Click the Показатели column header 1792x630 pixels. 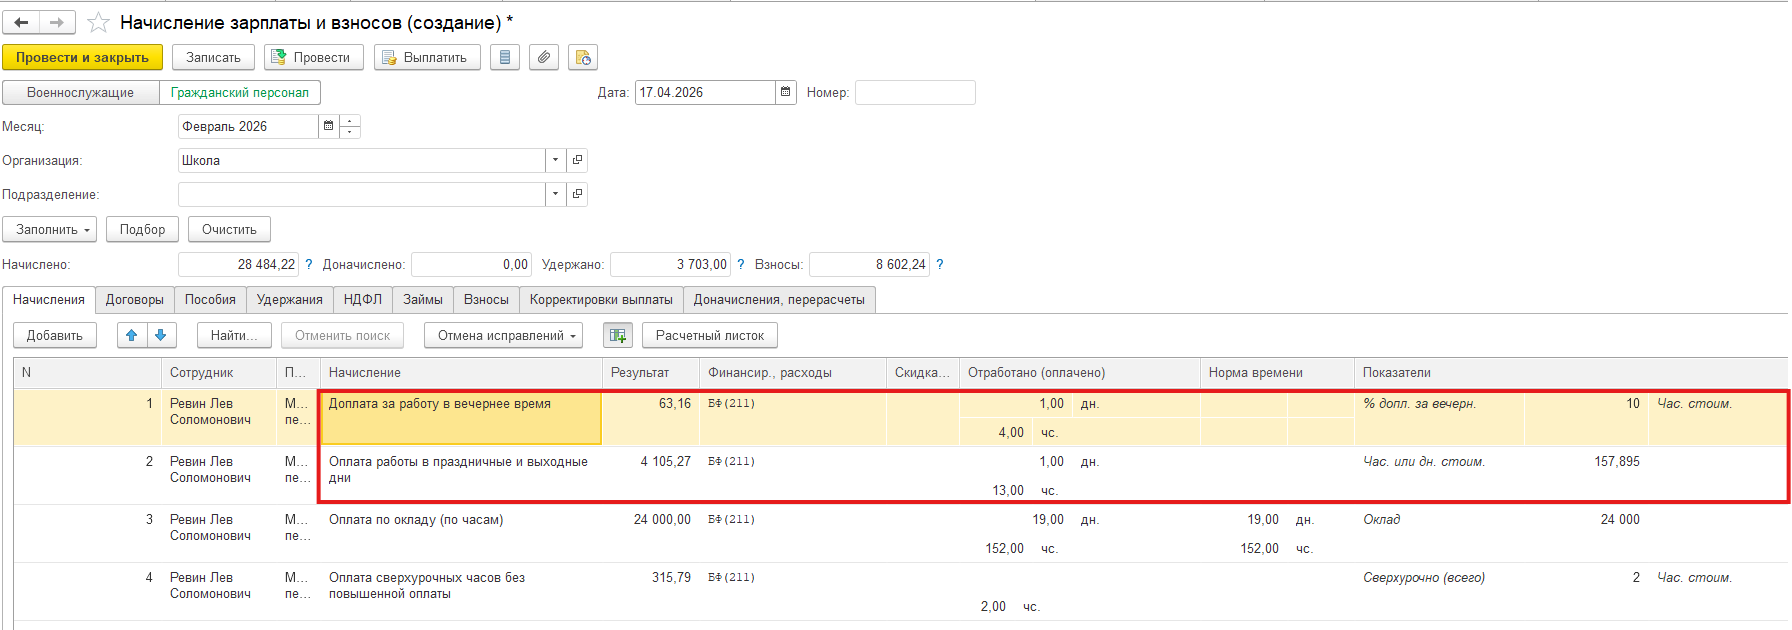pyautogui.click(x=1571, y=372)
